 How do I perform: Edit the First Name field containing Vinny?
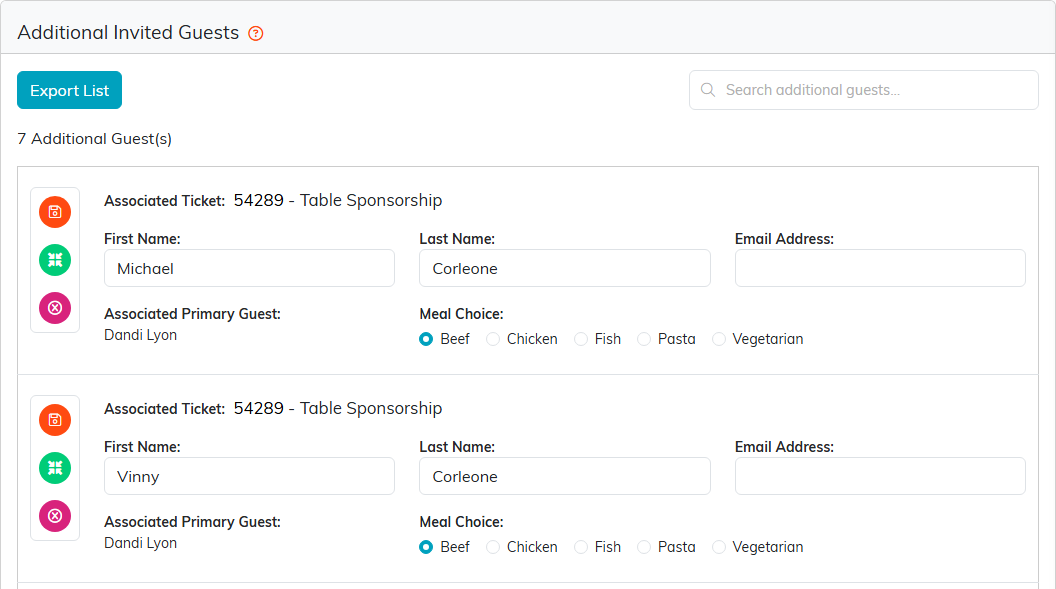click(249, 476)
